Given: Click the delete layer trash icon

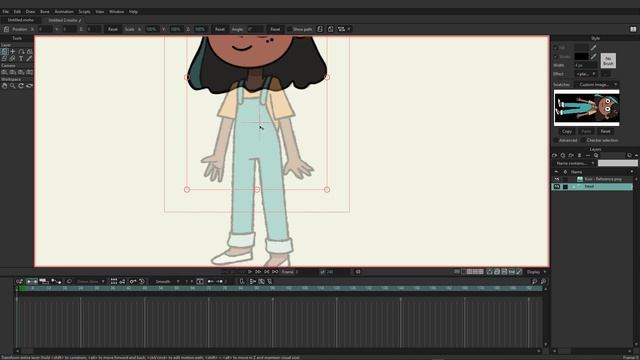Looking at the screenshot, I should tap(580, 156).
